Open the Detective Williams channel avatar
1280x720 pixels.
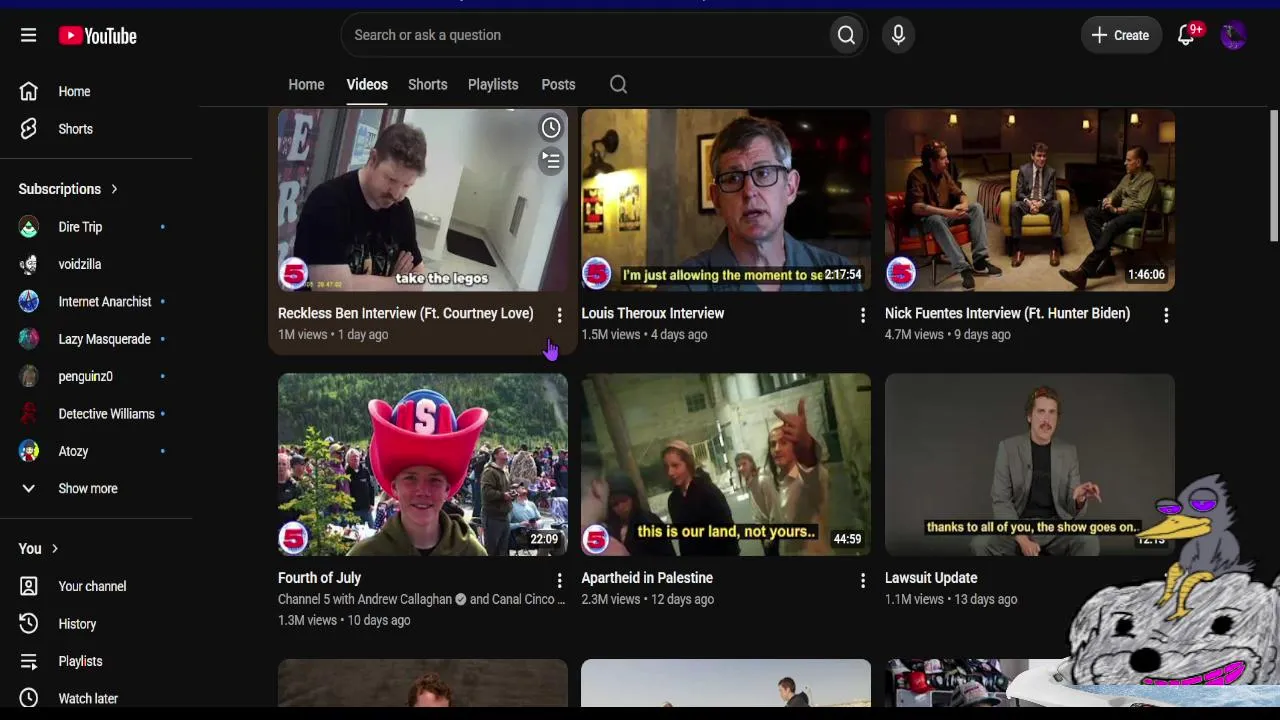[29, 414]
